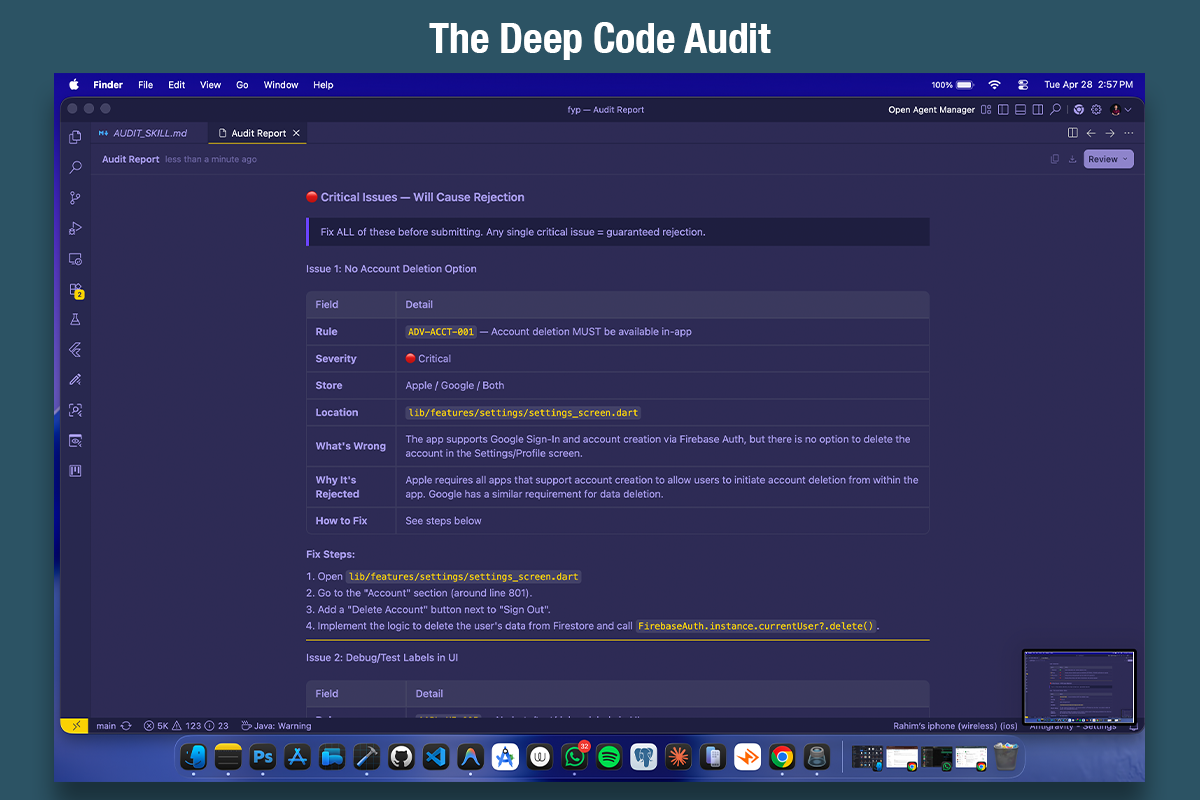The width and height of the screenshot is (1200, 800).
Task: Click the errors and warnings count
Action: (187, 726)
